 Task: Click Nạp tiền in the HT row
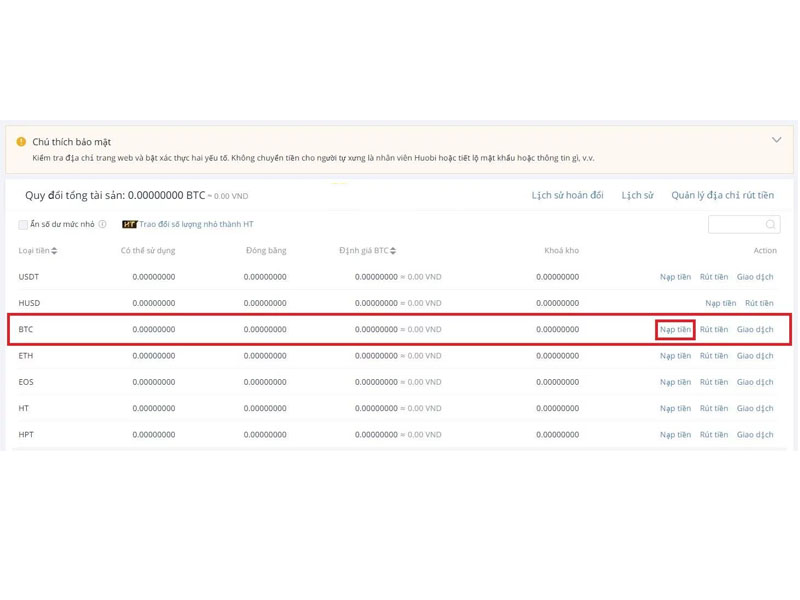675,408
